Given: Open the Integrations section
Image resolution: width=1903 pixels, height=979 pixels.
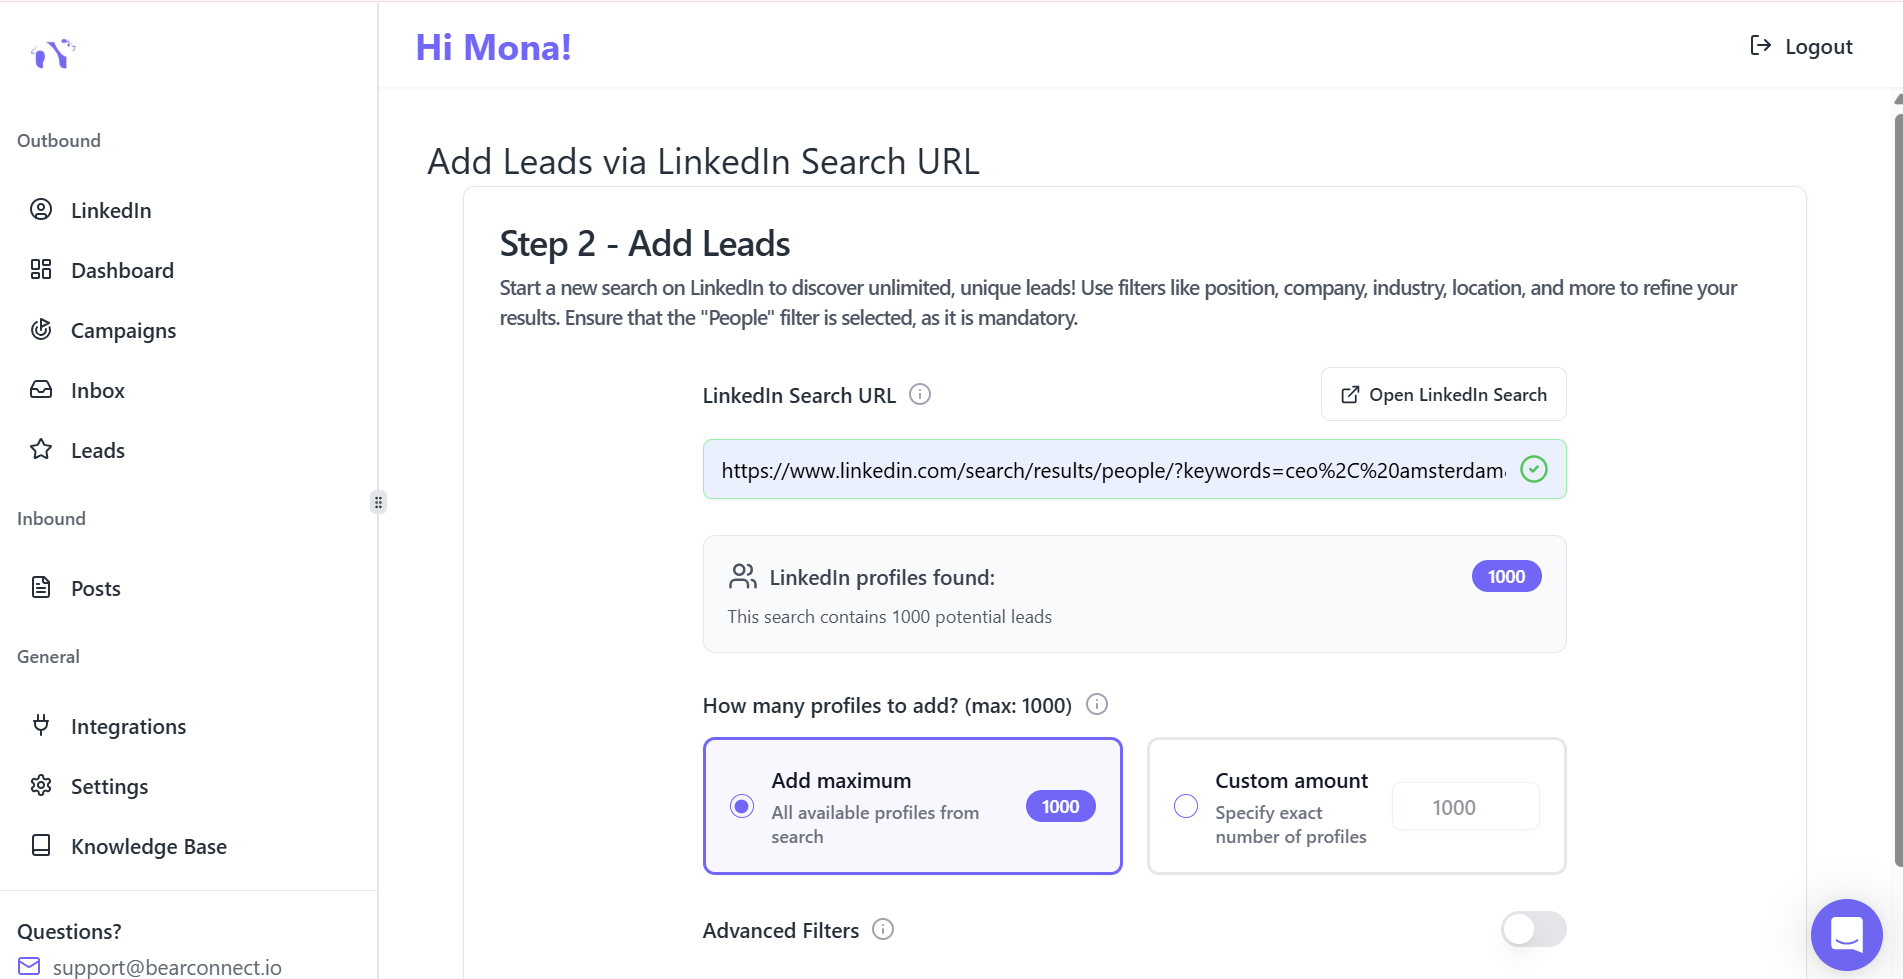Looking at the screenshot, I should pos(128,727).
